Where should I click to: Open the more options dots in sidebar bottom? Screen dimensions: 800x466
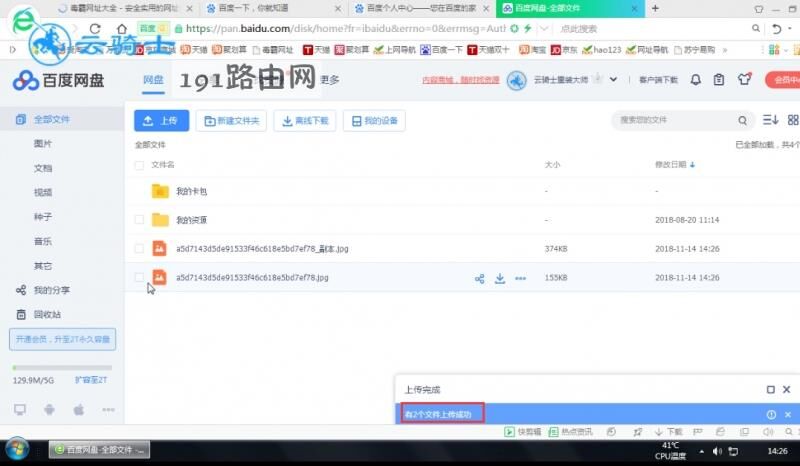[x=108, y=409]
